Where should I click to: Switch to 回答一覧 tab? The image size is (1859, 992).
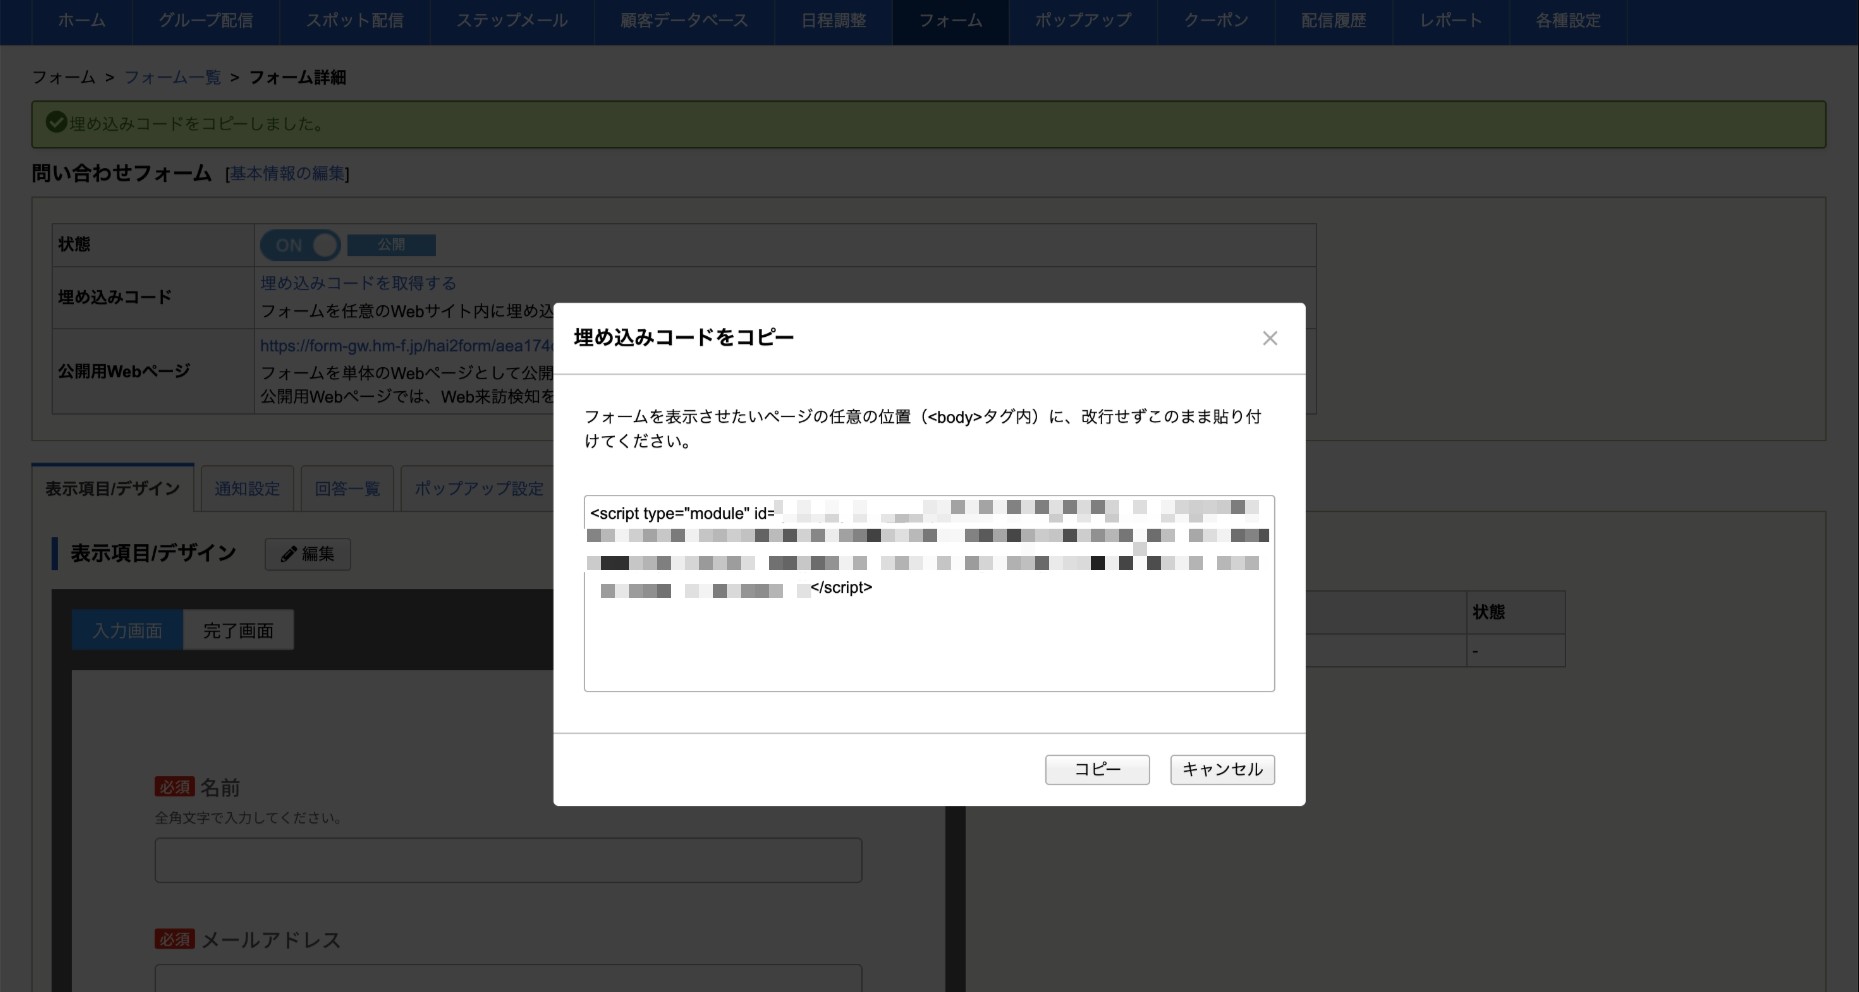347,489
